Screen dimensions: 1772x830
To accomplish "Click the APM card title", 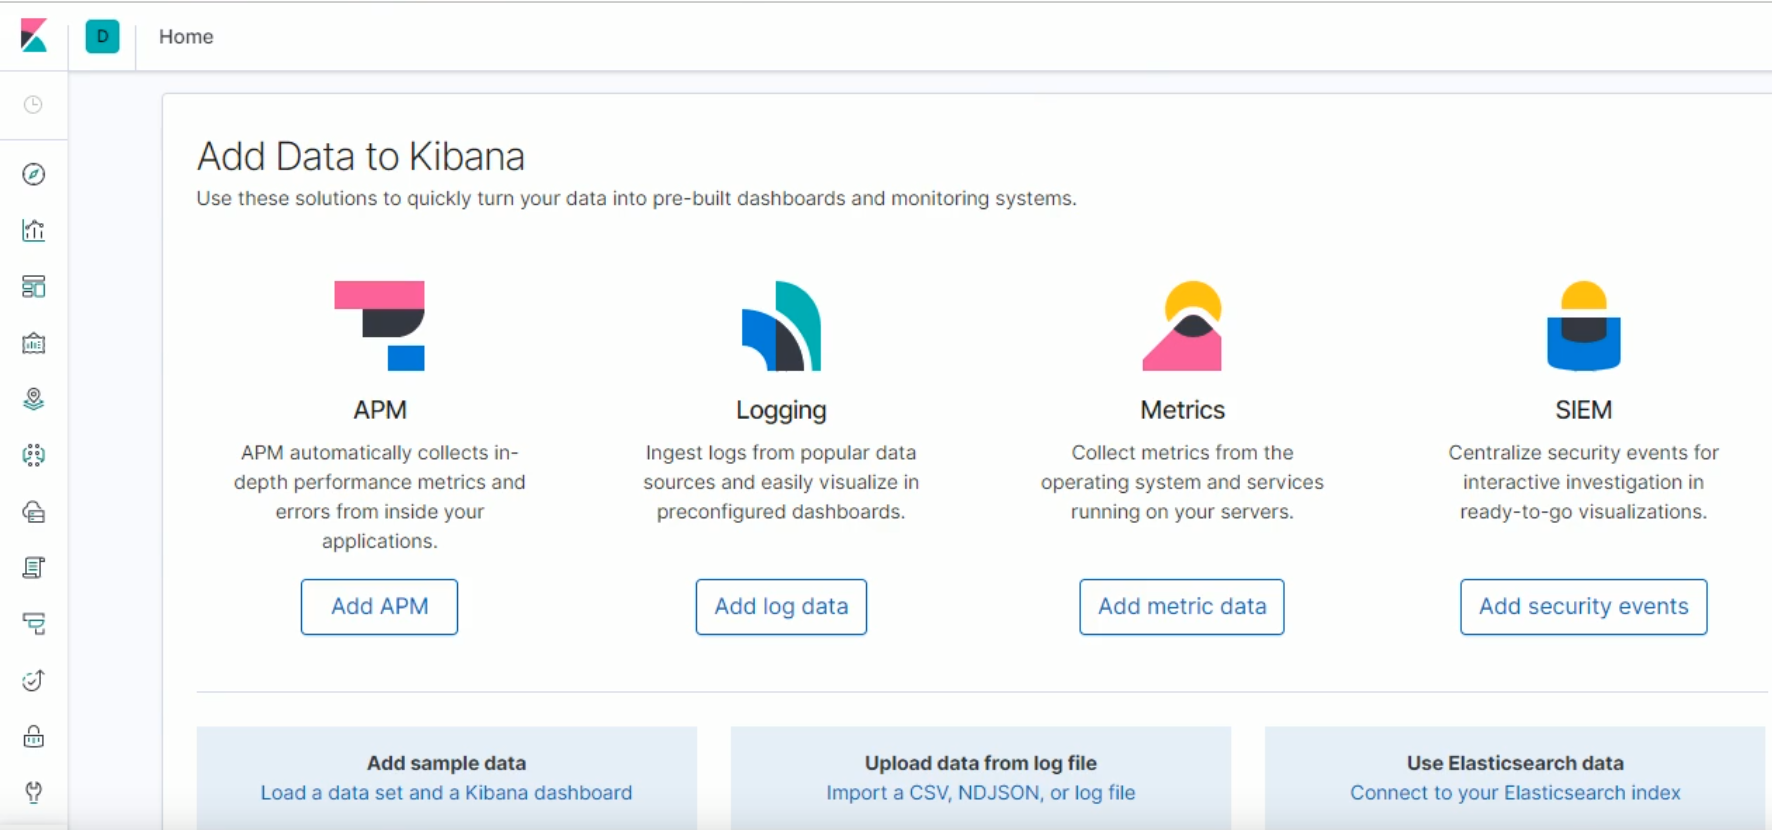I will click(379, 410).
